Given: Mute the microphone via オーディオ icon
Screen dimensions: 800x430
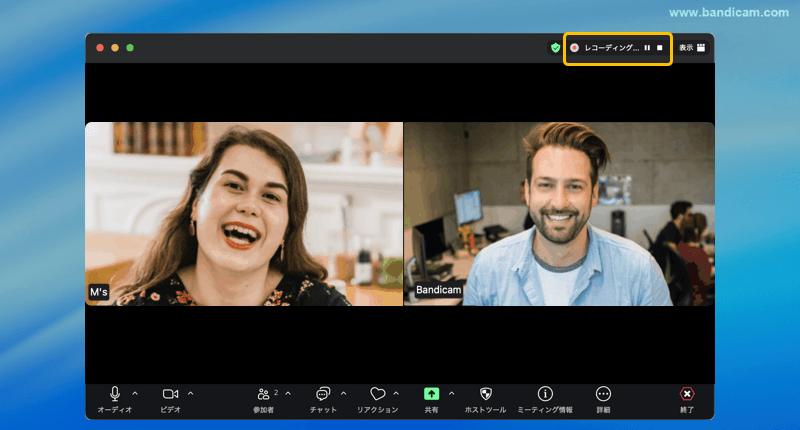Looking at the screenshot, I should tap(115, 394).
